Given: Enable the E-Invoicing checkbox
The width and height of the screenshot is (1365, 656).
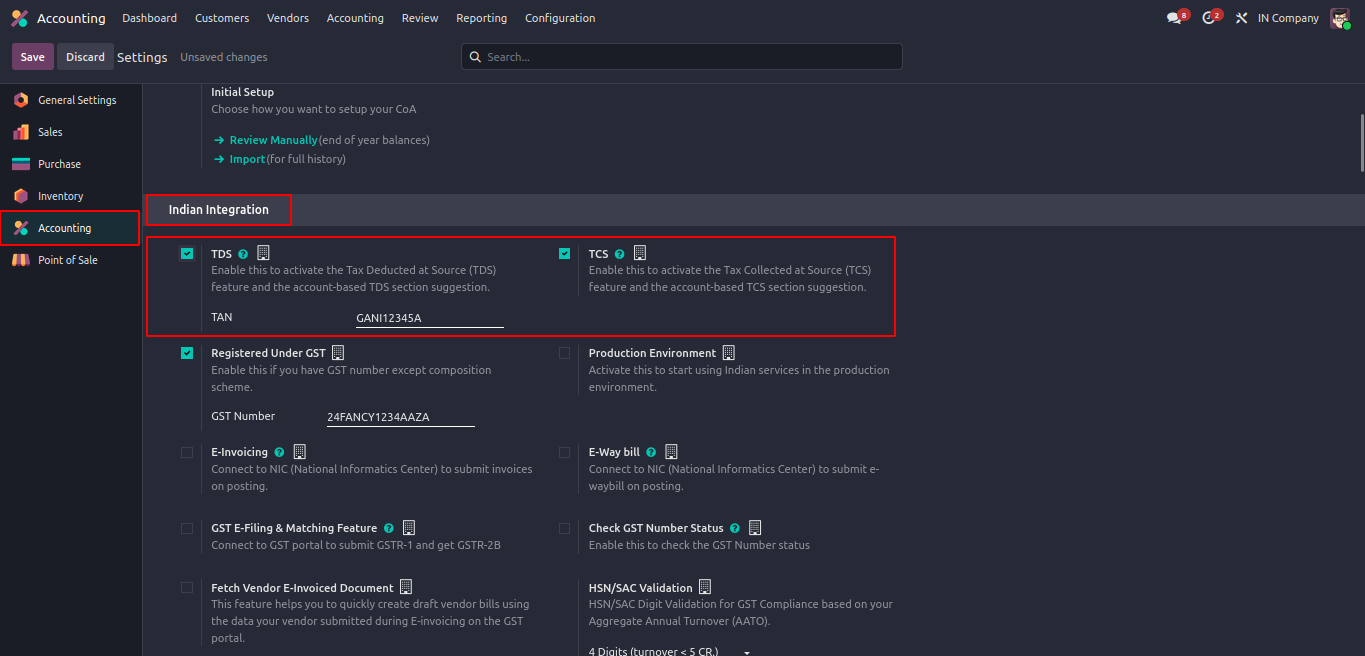Looking at the screenshot, I should pos(187,452).
